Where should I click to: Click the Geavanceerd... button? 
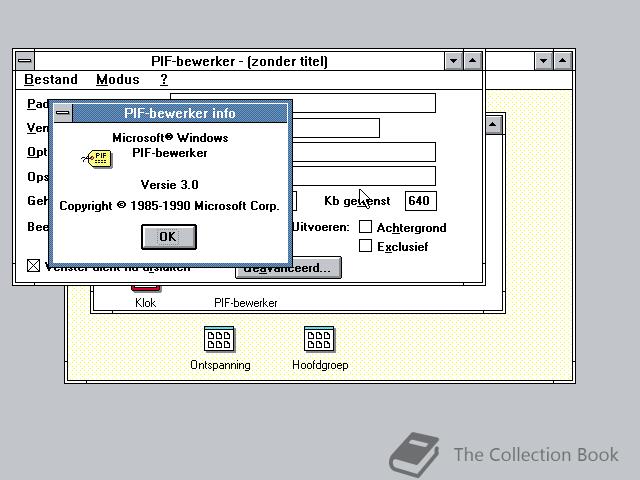(288, 268)
